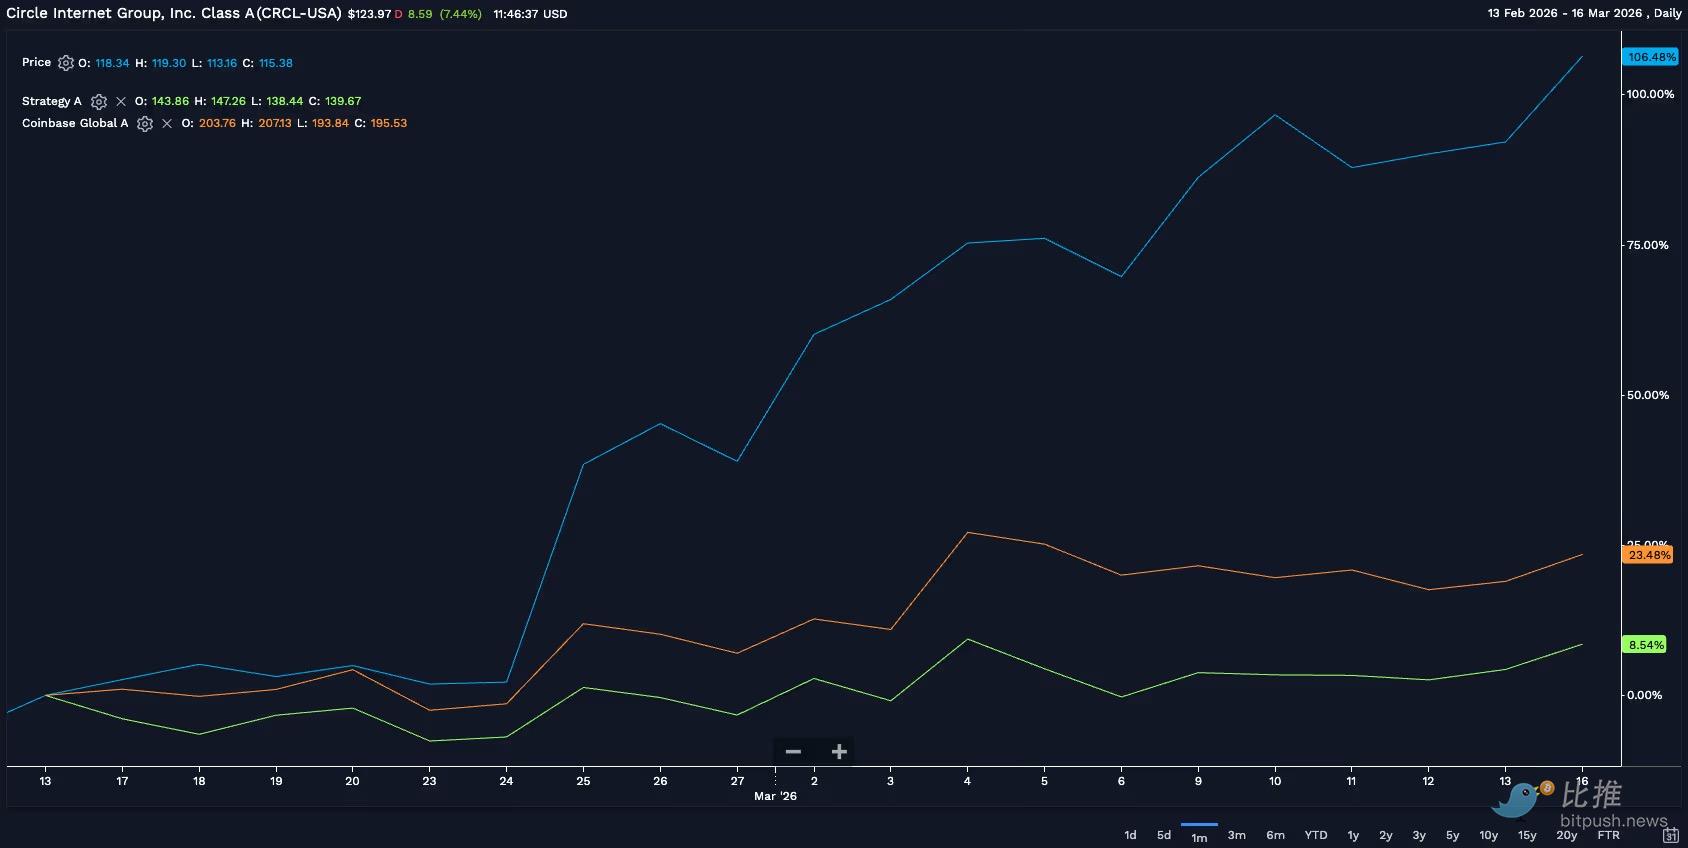This screenshot has width=1688, height=848.
Task: Select the 5d time range
Action: 1164,835
